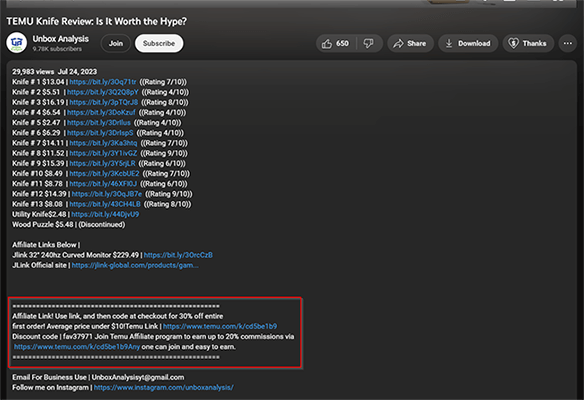Click the Knife #8 Rating 9/10 text
The width and height of the screenshot is (584, 400).
point(164,153)
